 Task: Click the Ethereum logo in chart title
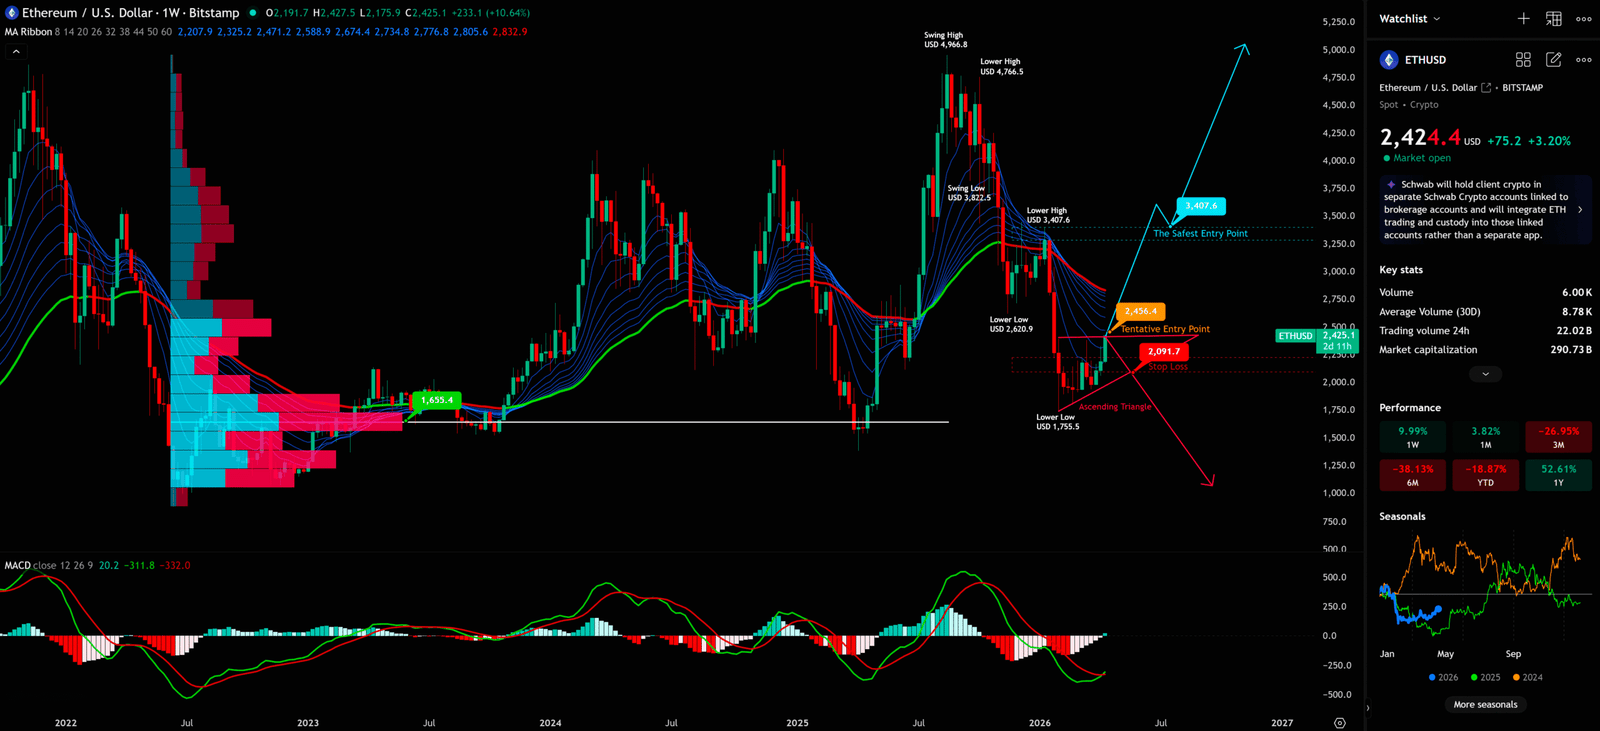[12, 13]
